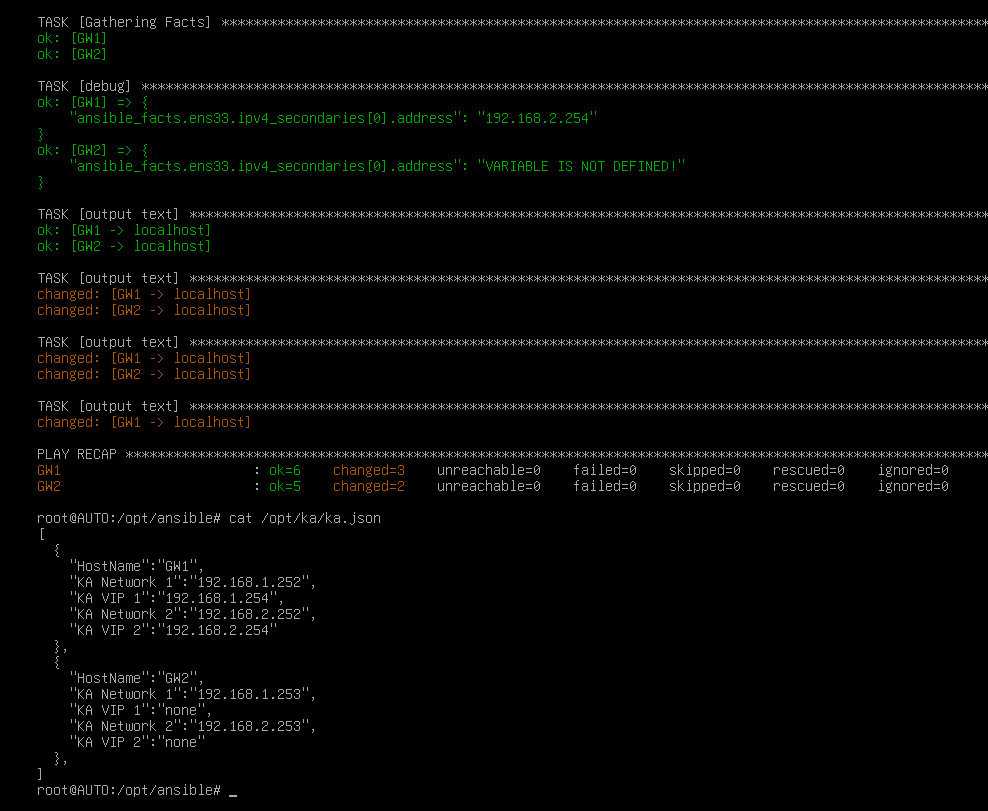988x811 pixels.
Task: Click the "KA VIP 2":"none" line
Action: (137, 742)
